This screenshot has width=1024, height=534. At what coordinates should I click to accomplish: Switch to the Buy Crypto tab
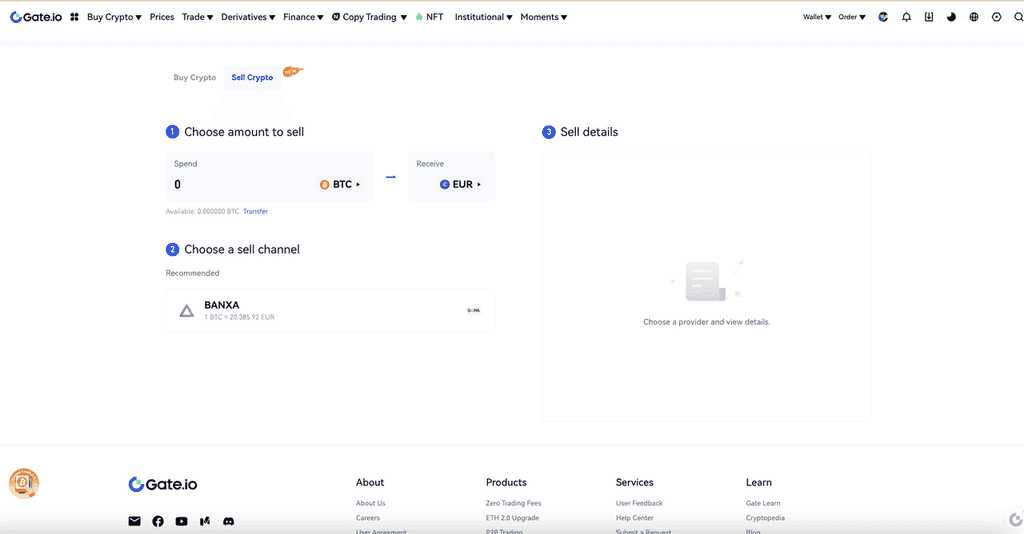(194, 78)
